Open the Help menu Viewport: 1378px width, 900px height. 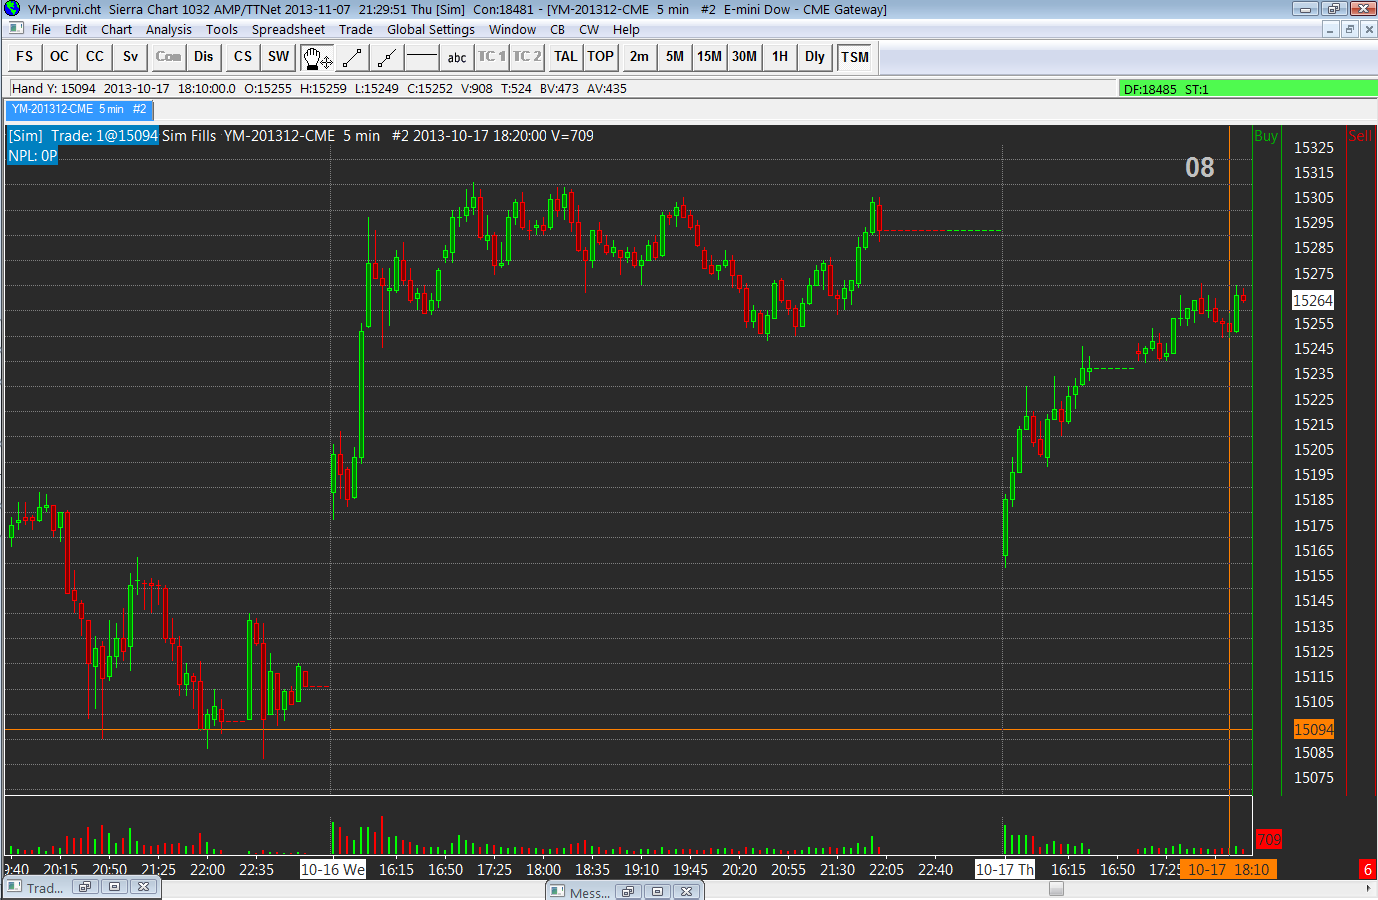(626, 29)
